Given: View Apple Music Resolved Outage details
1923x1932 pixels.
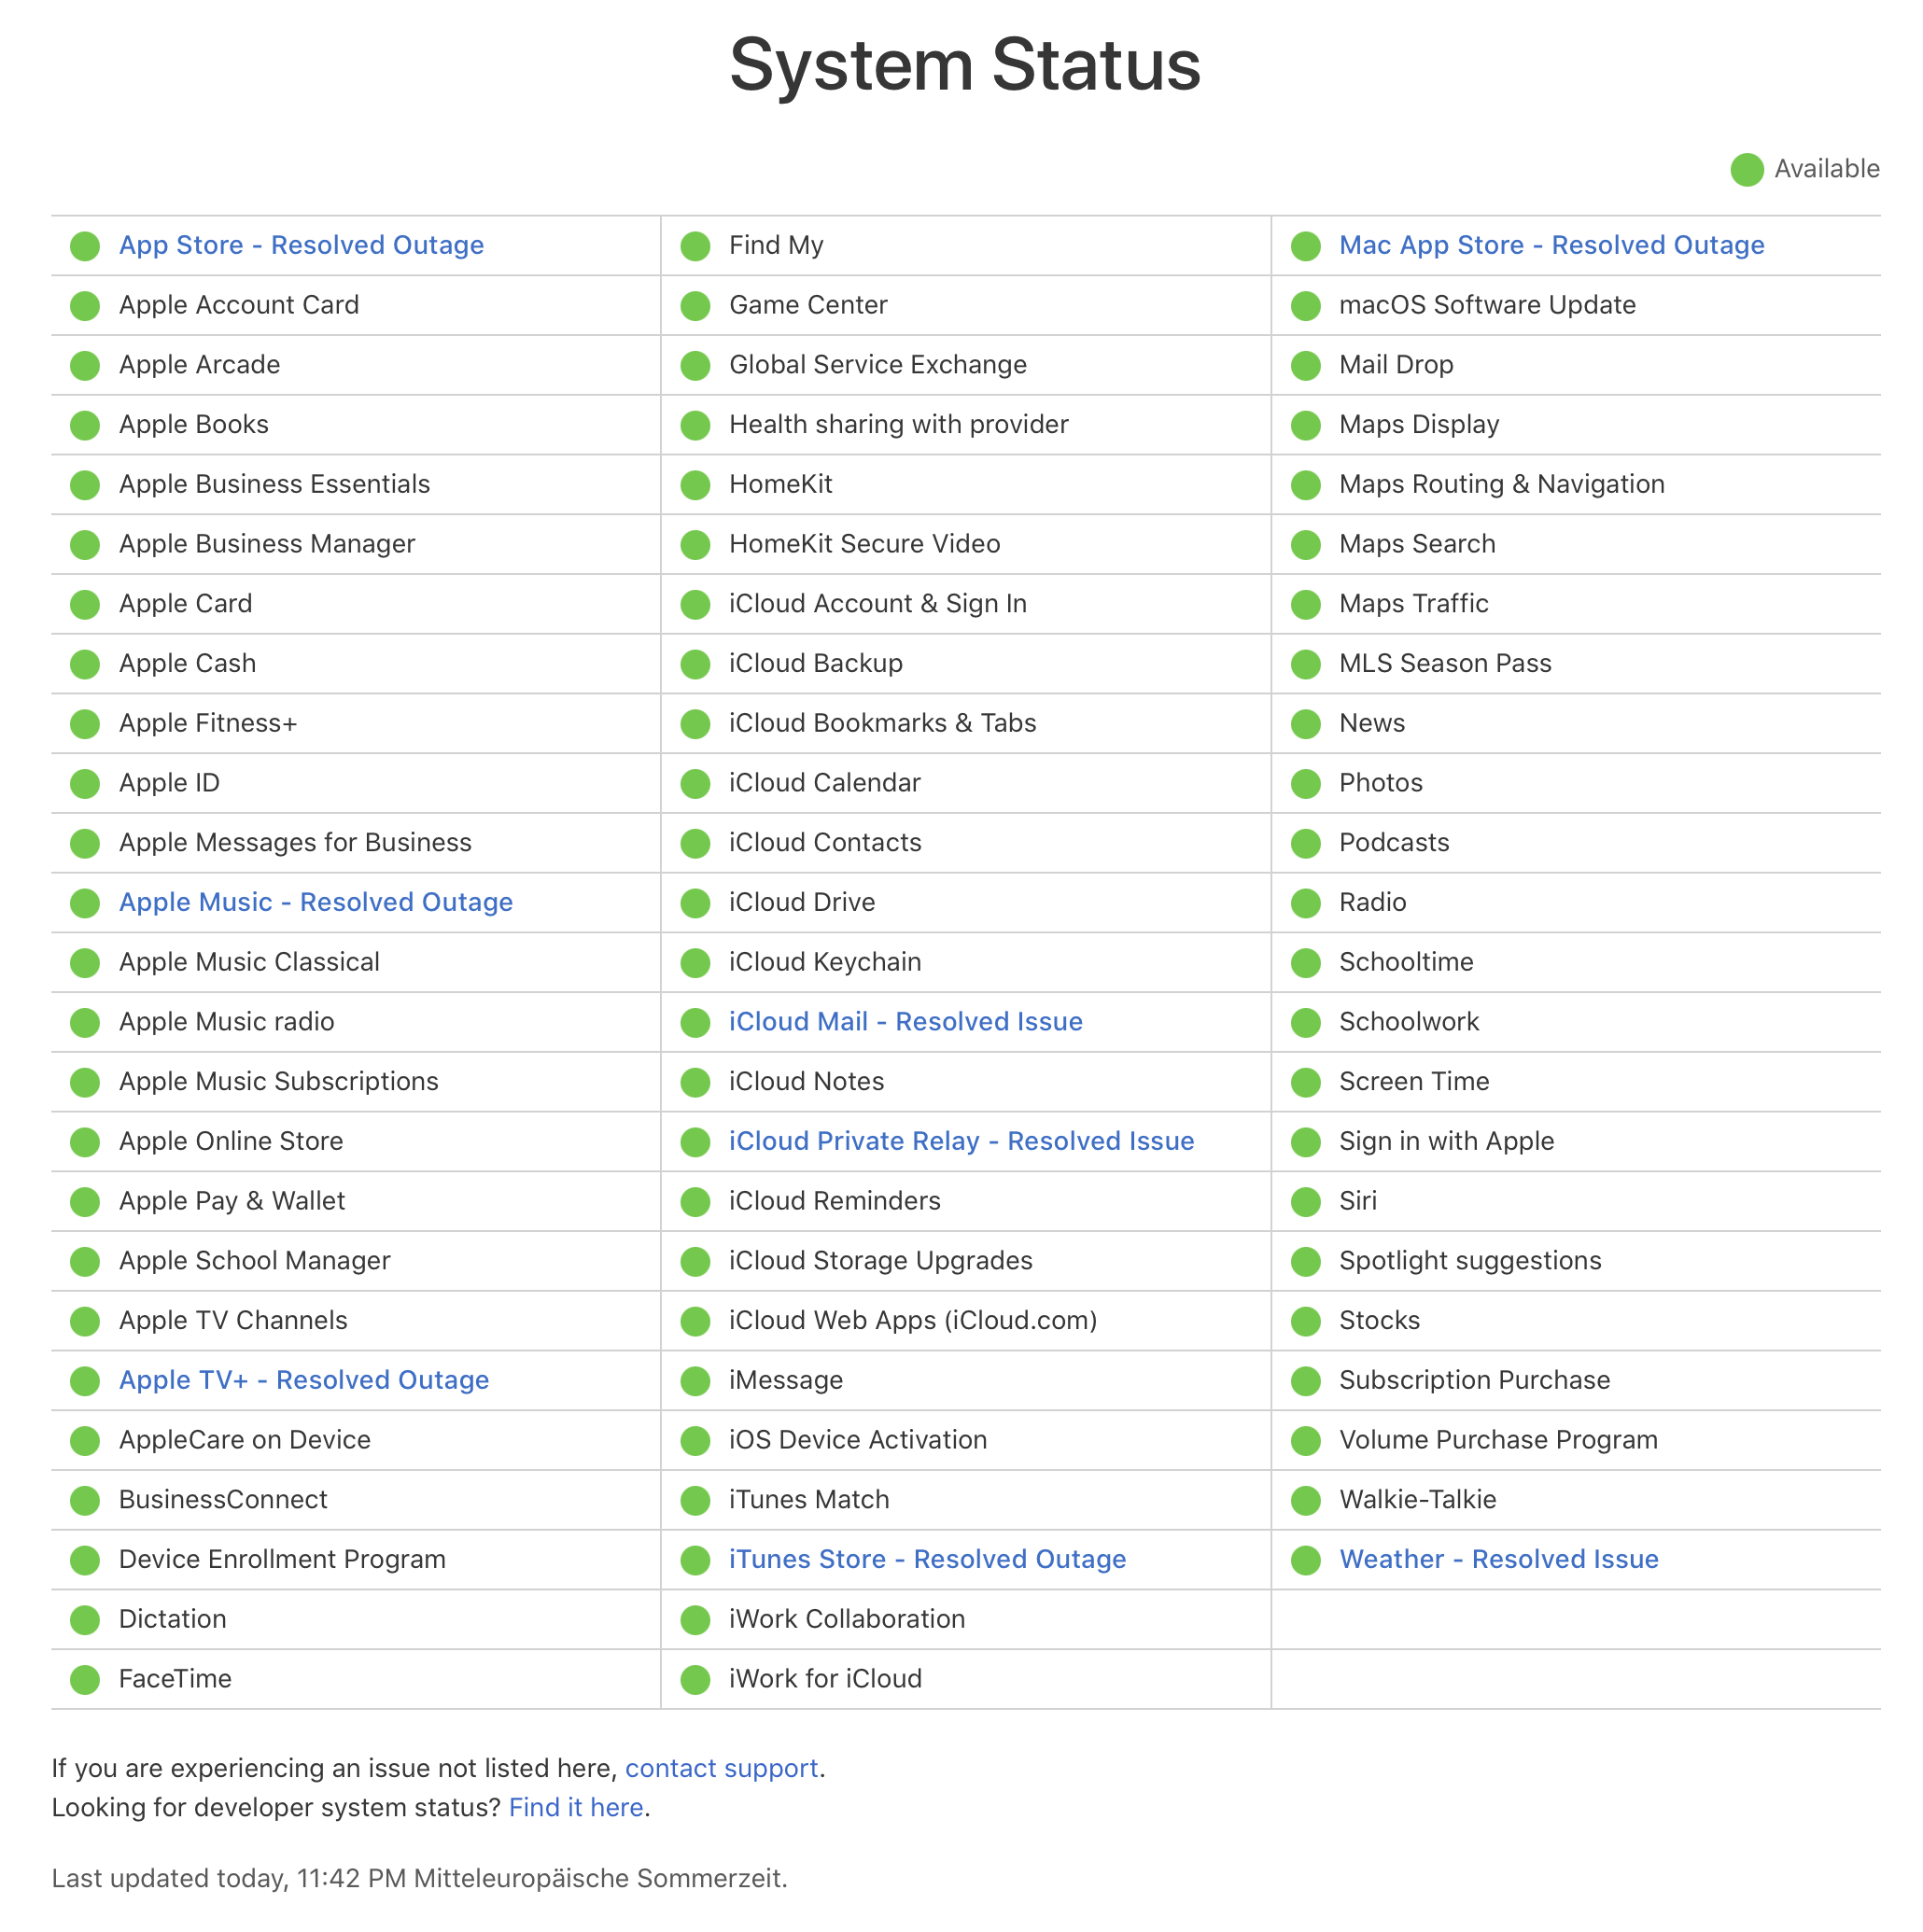Looking at the screenshot, I should [315, 902].
